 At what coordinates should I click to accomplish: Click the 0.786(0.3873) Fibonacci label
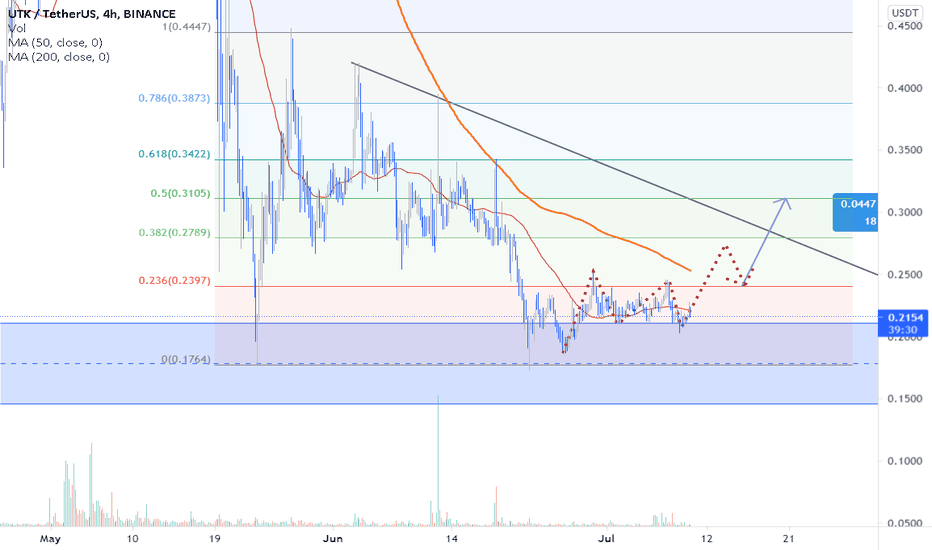(174, 98)
